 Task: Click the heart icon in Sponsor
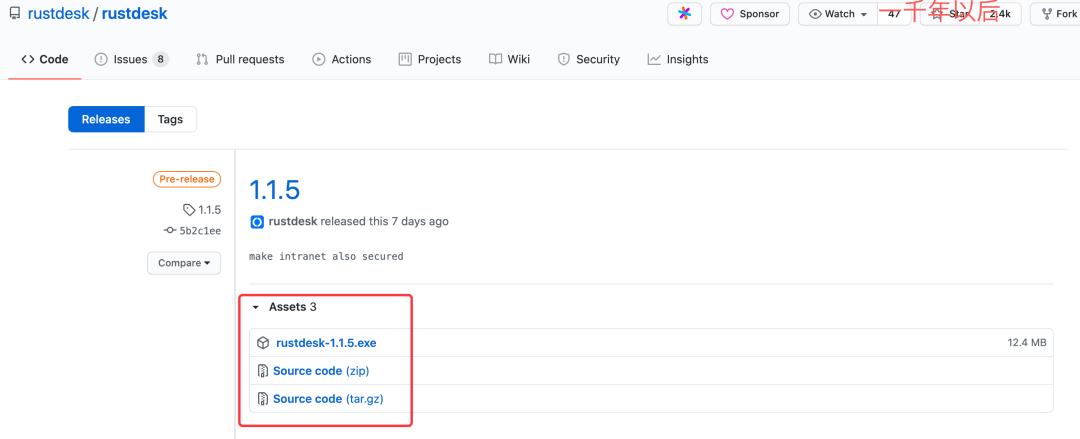click(727, 14)
